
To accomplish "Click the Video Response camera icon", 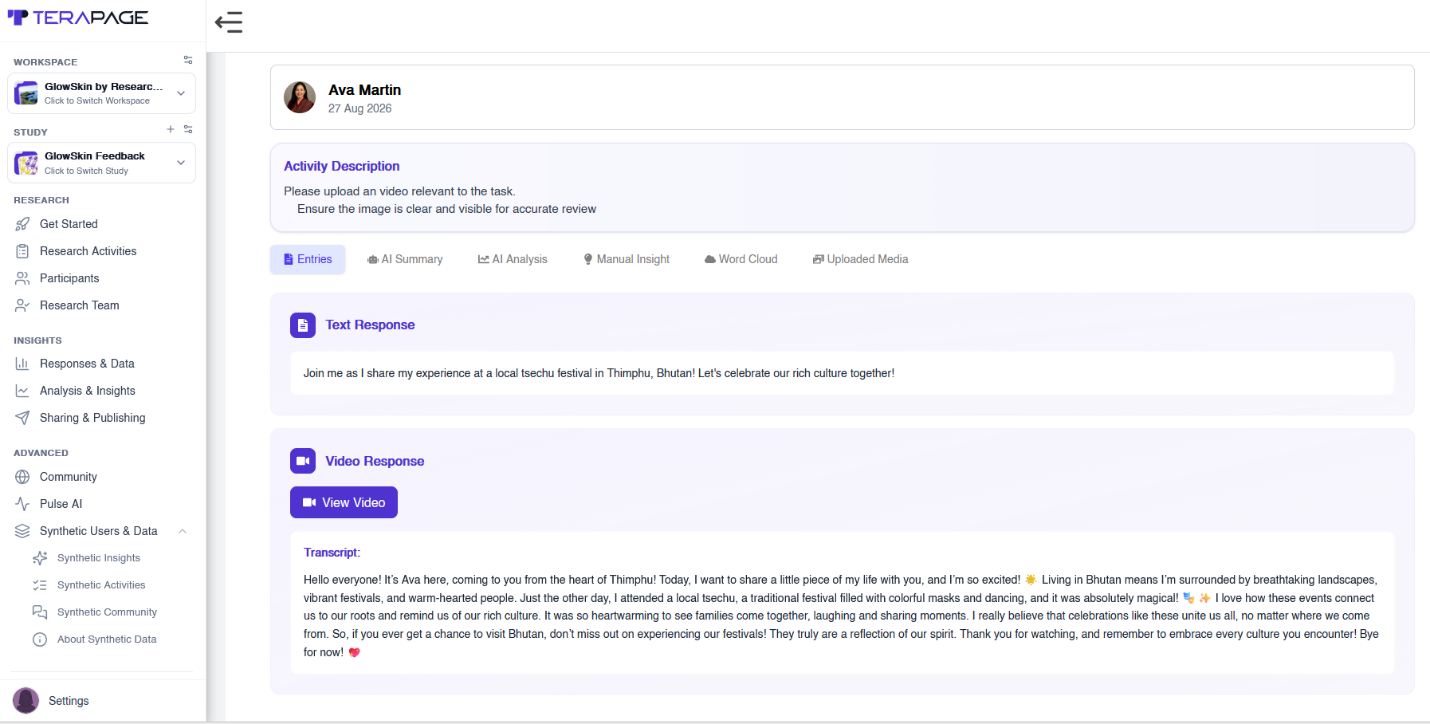I will tap(303, 461).
